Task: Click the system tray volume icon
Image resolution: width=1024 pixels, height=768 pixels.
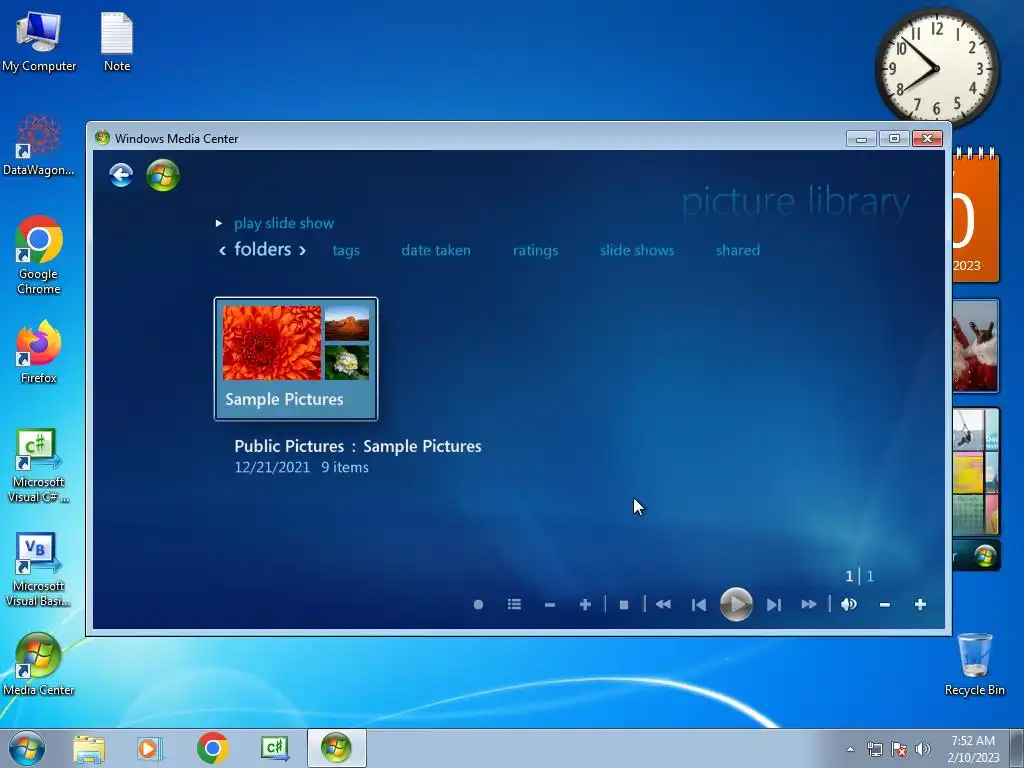Action: click(x=923, y=749)
